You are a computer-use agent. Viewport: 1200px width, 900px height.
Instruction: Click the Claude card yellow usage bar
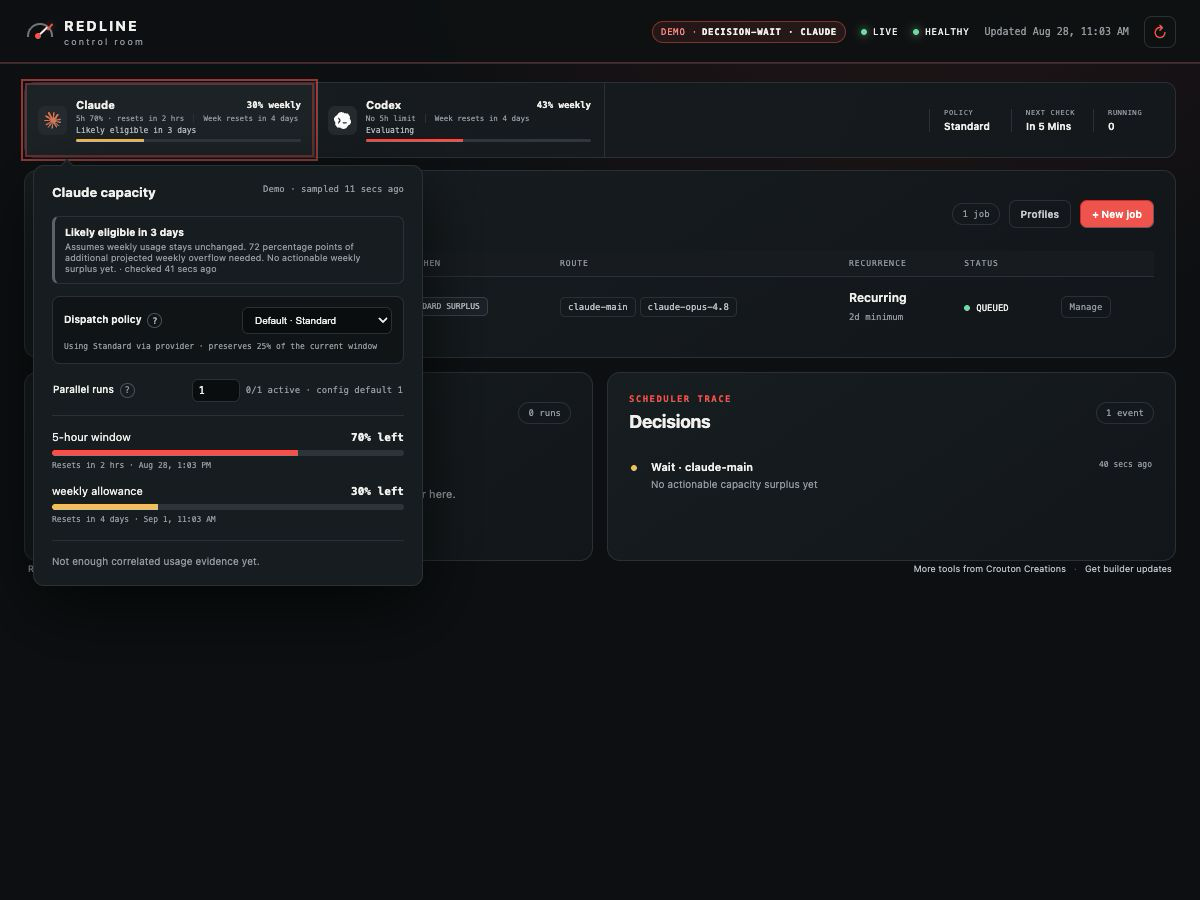point(188,140)
